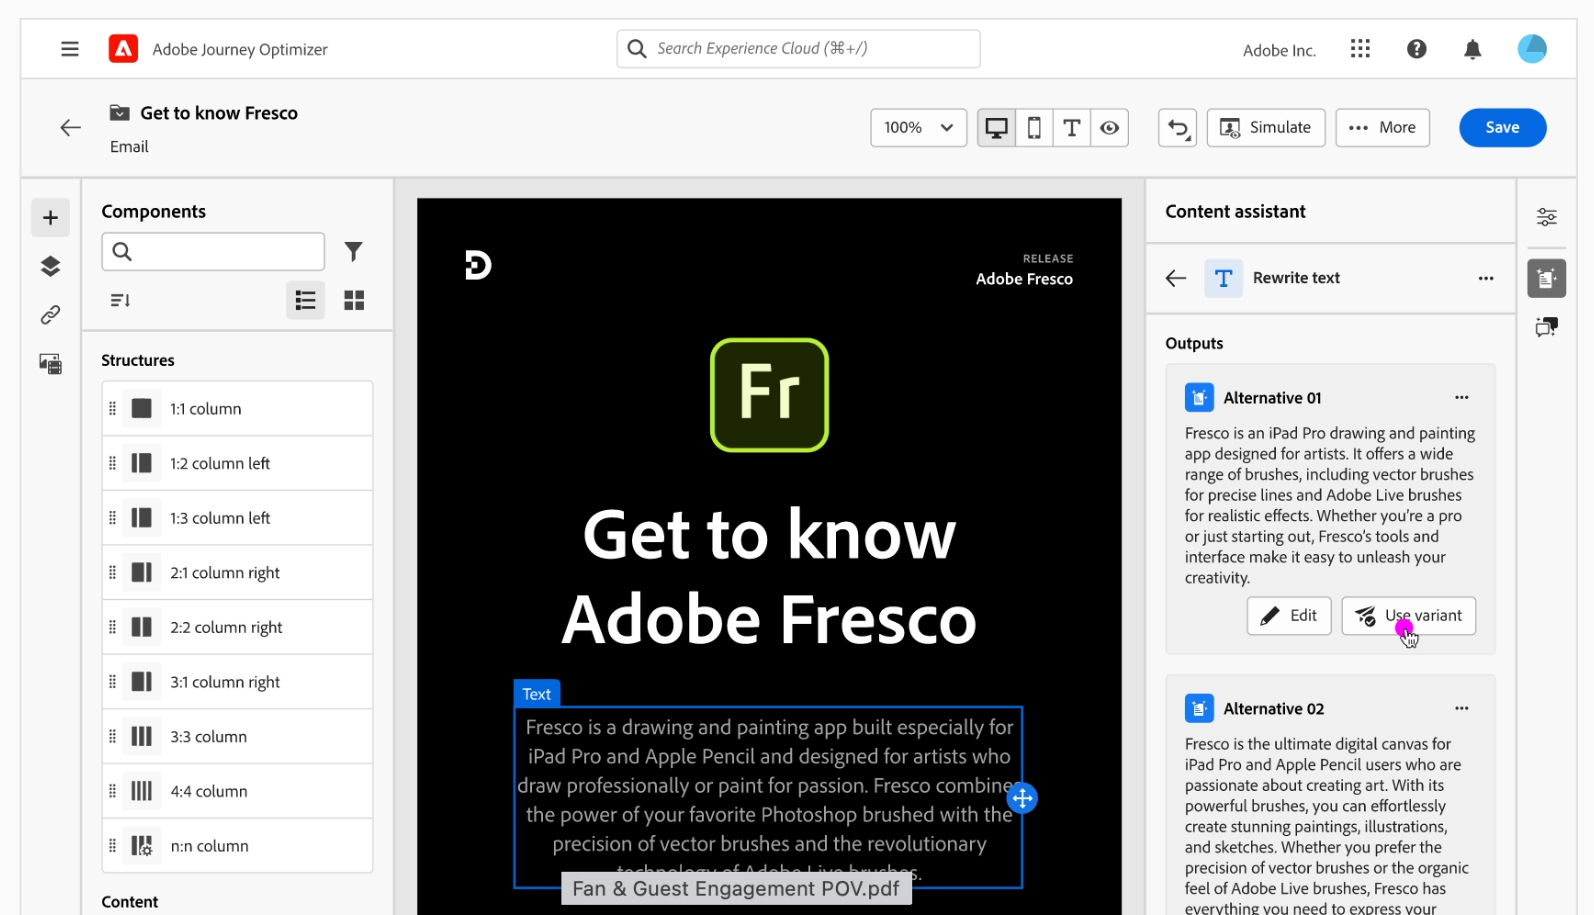The image size is (1594, 915).
Task: Switch components to list view
Action: tap(305, 300)
